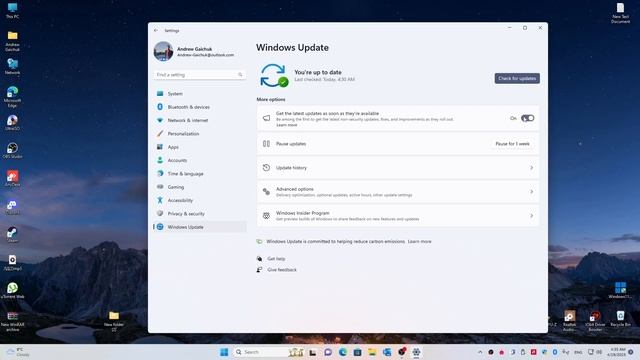
Task: Open Personalization settings category
Action: [x=200, y=133]
